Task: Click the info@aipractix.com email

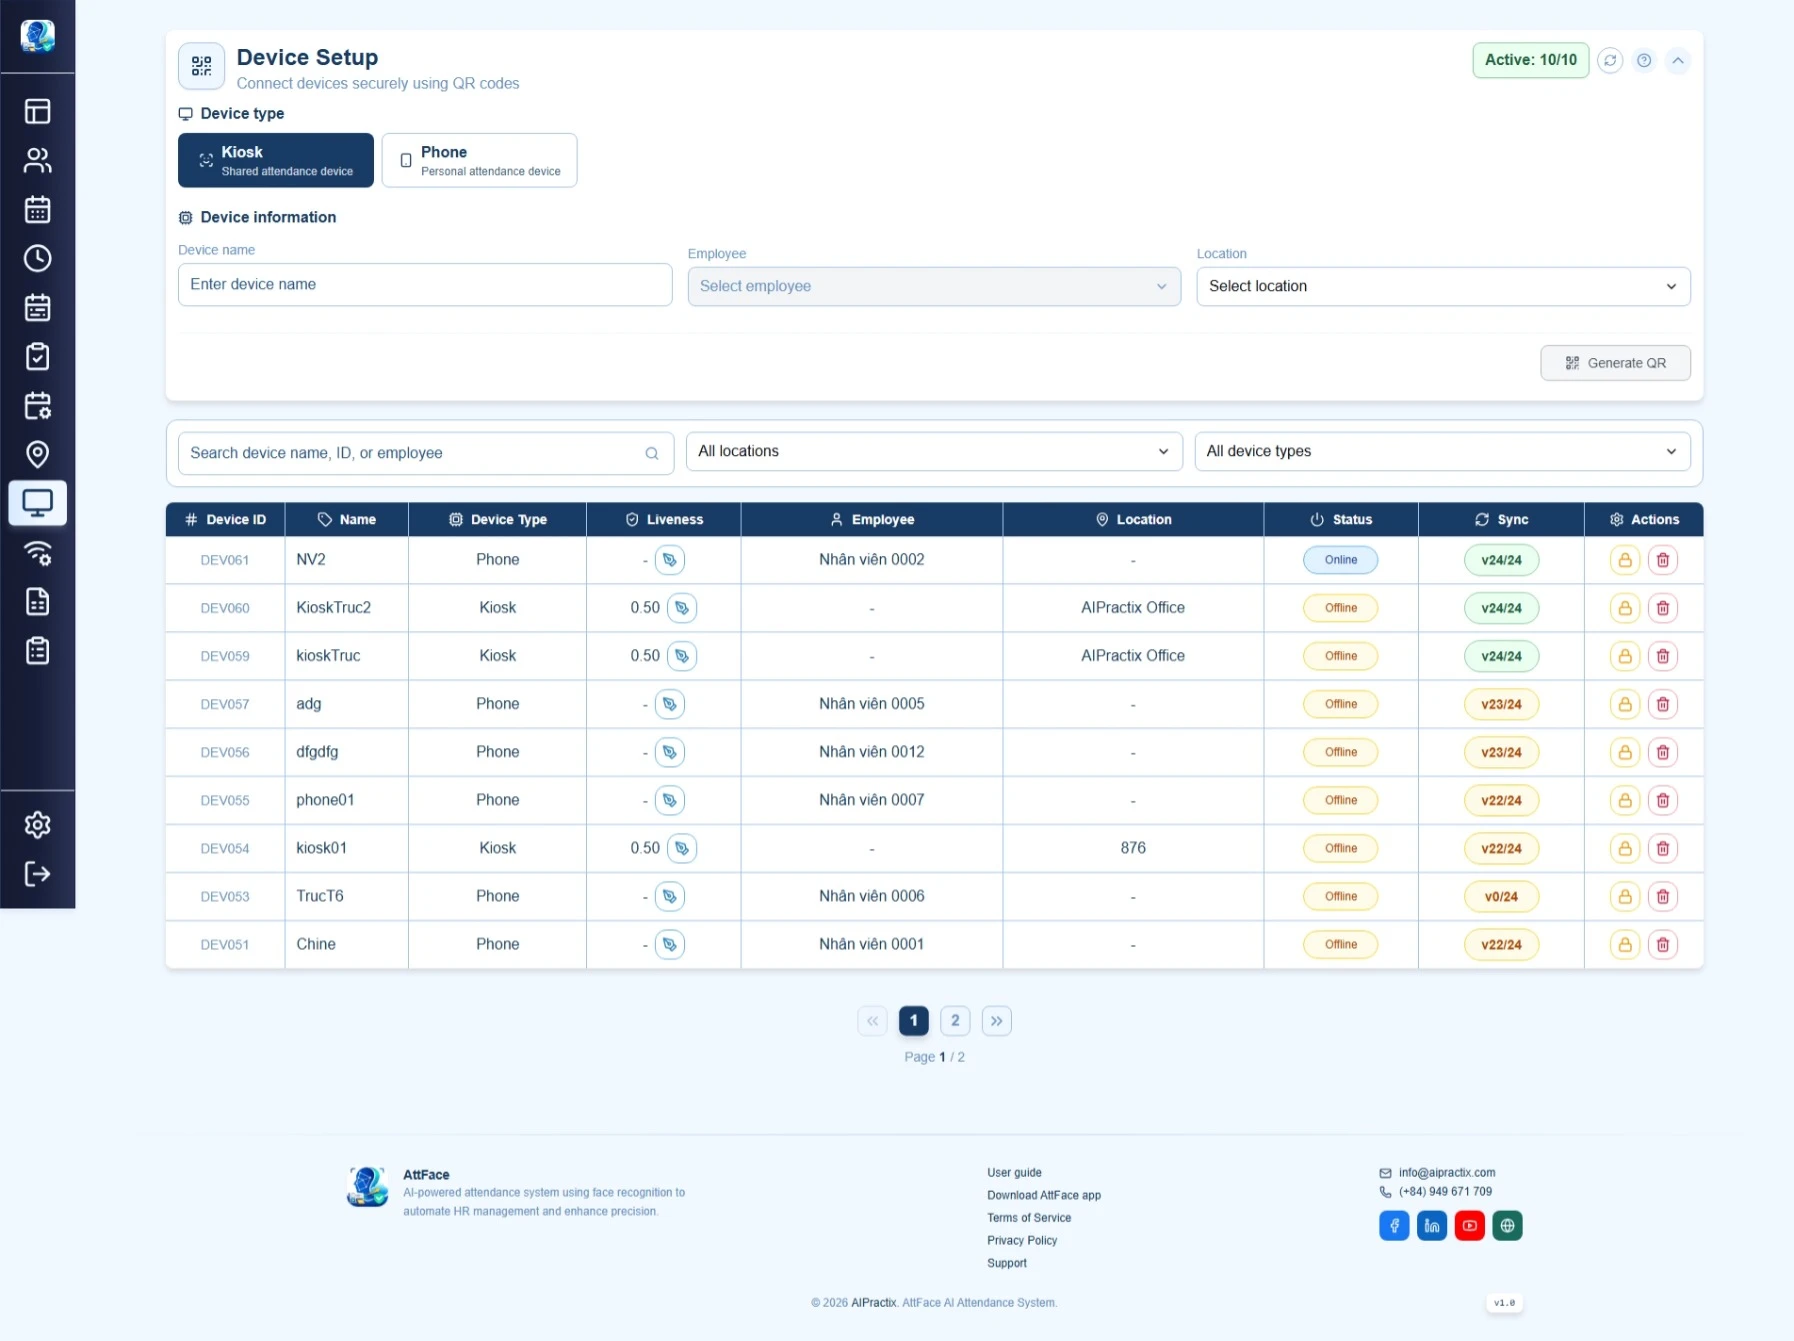Action: [1447, 1172]
